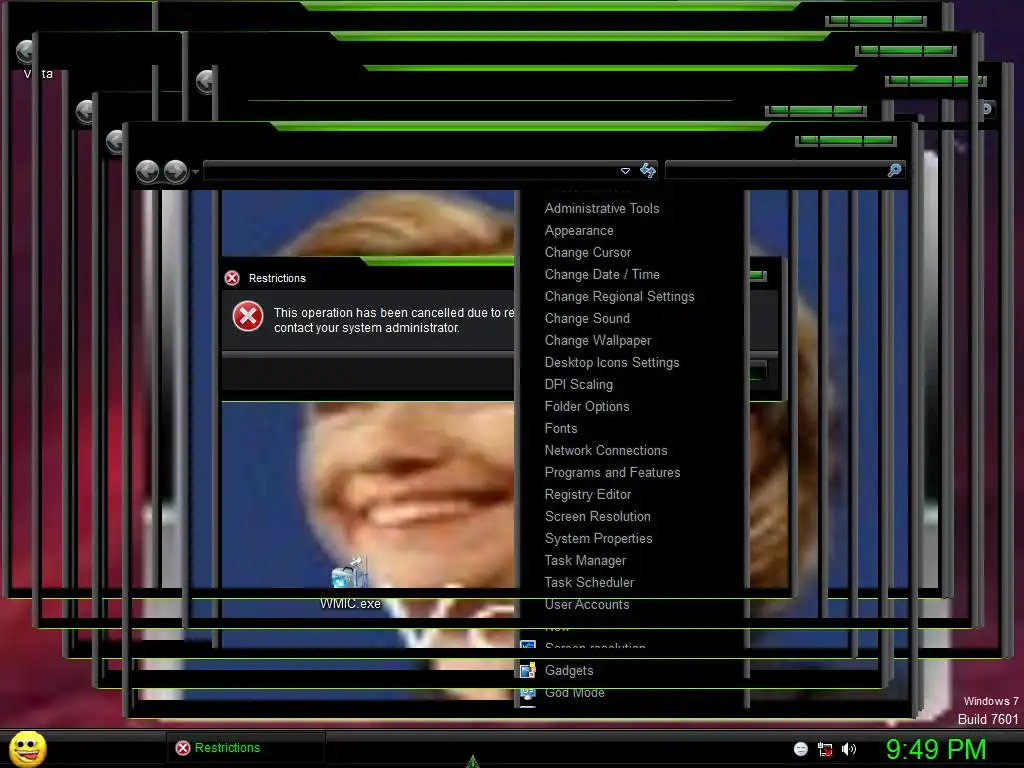Viewport: 1024px width, 768px height.
Task: Select User Accounts entry
Action: click(x=587, y=604)
